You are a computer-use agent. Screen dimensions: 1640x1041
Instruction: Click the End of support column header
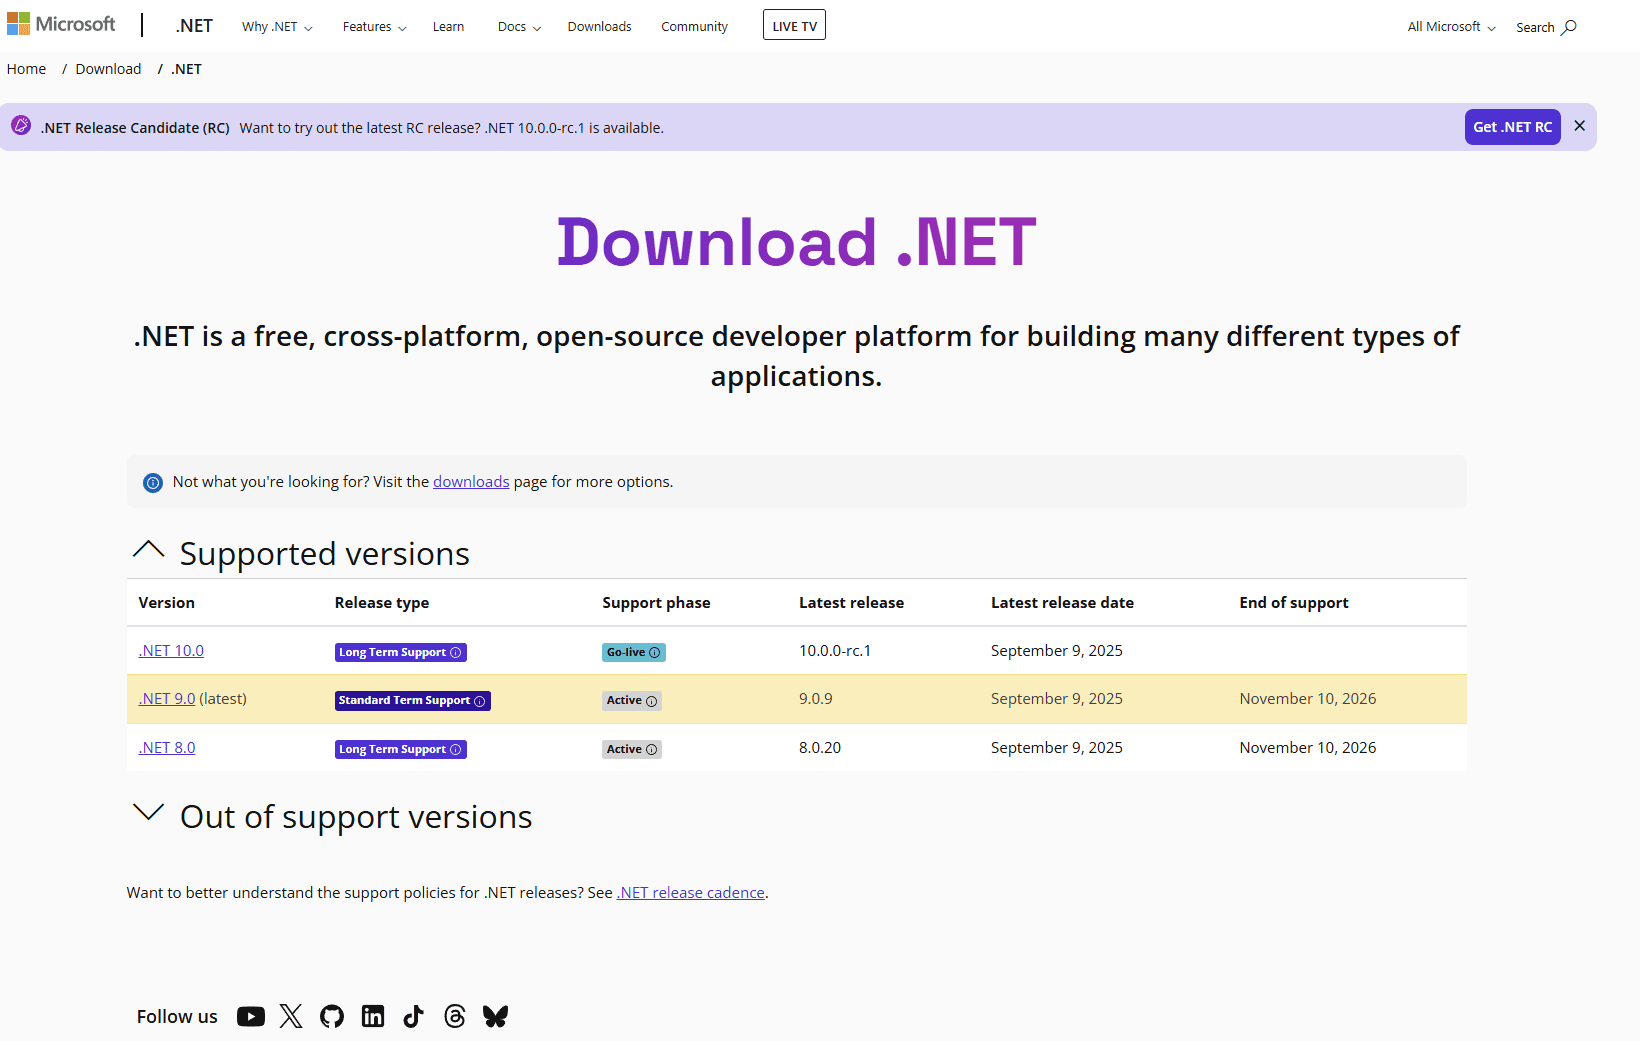(1294, 603)
